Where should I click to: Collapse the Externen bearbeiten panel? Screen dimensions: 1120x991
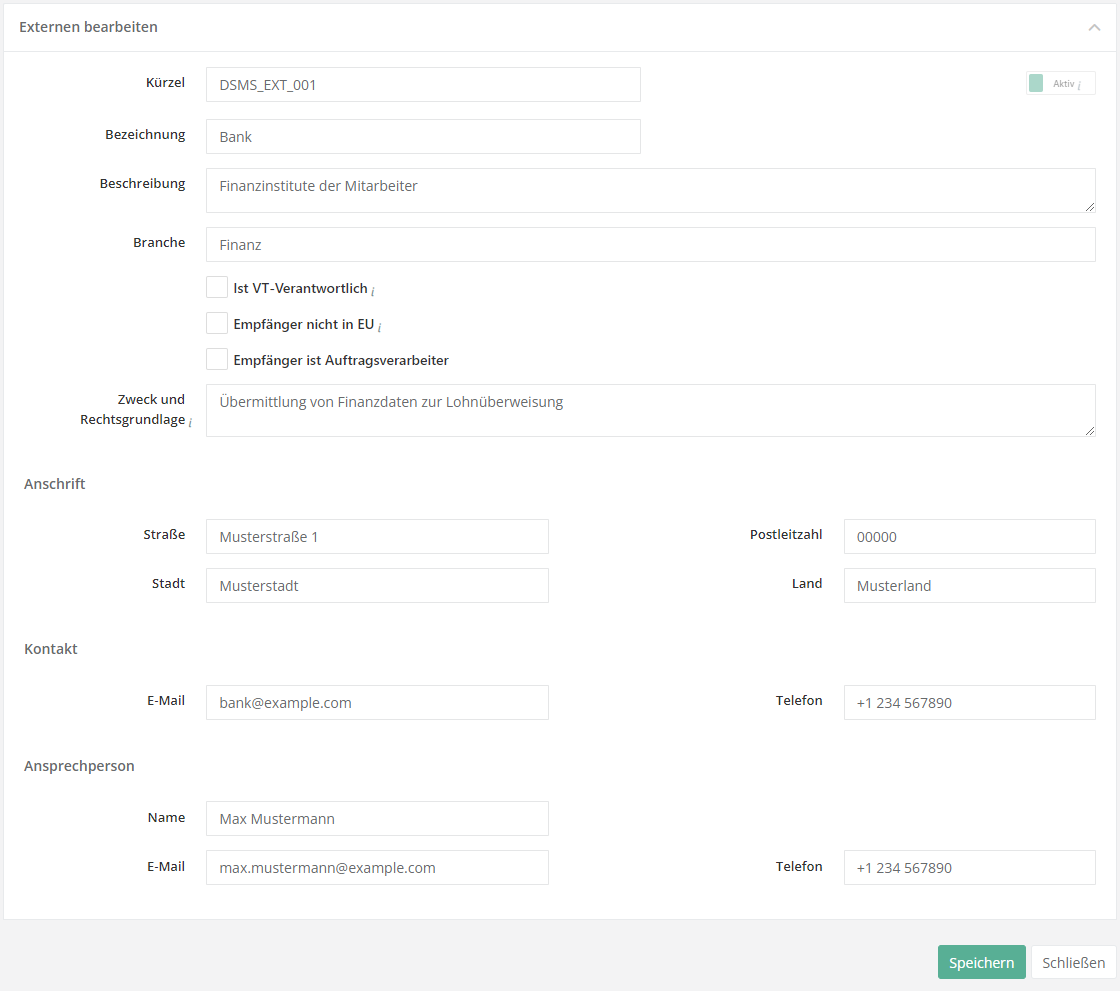click(x=1094, y=28)
